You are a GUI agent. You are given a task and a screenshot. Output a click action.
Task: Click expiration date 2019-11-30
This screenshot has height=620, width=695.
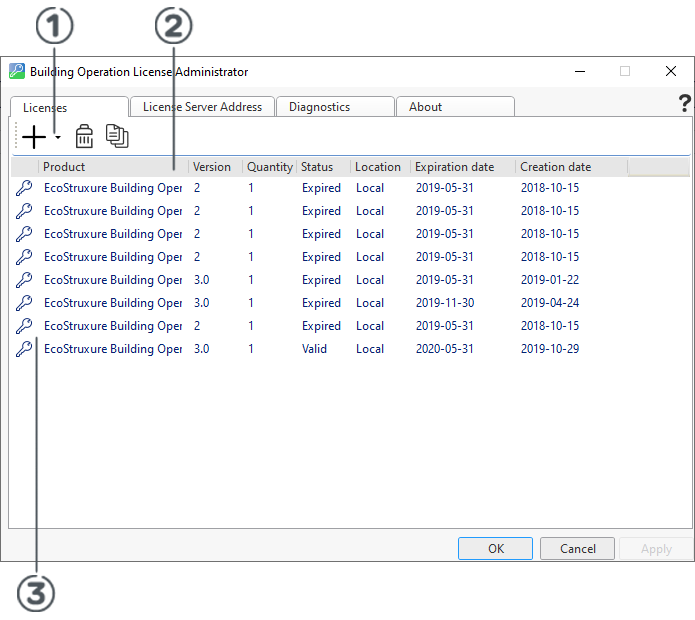pos(445,303)
